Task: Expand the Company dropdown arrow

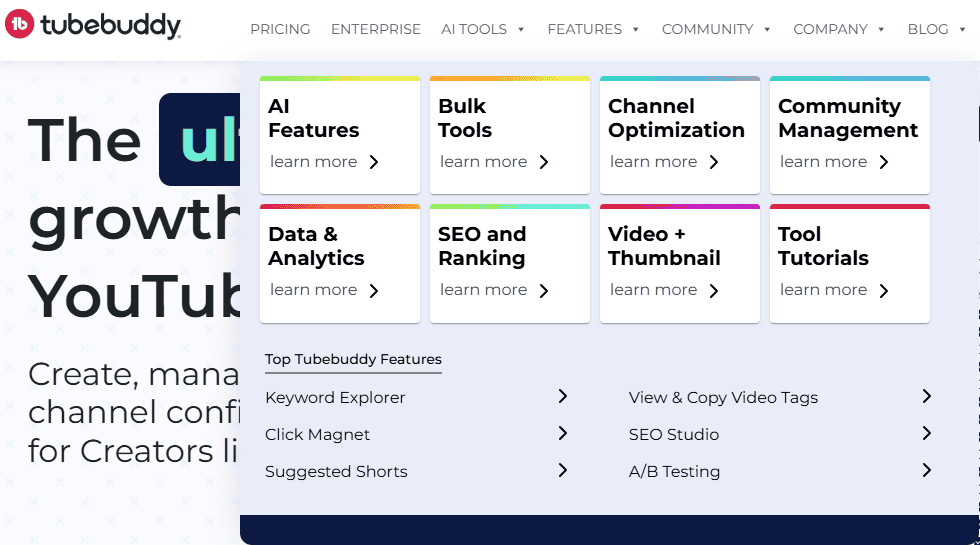Action: (x=881, y=29)
